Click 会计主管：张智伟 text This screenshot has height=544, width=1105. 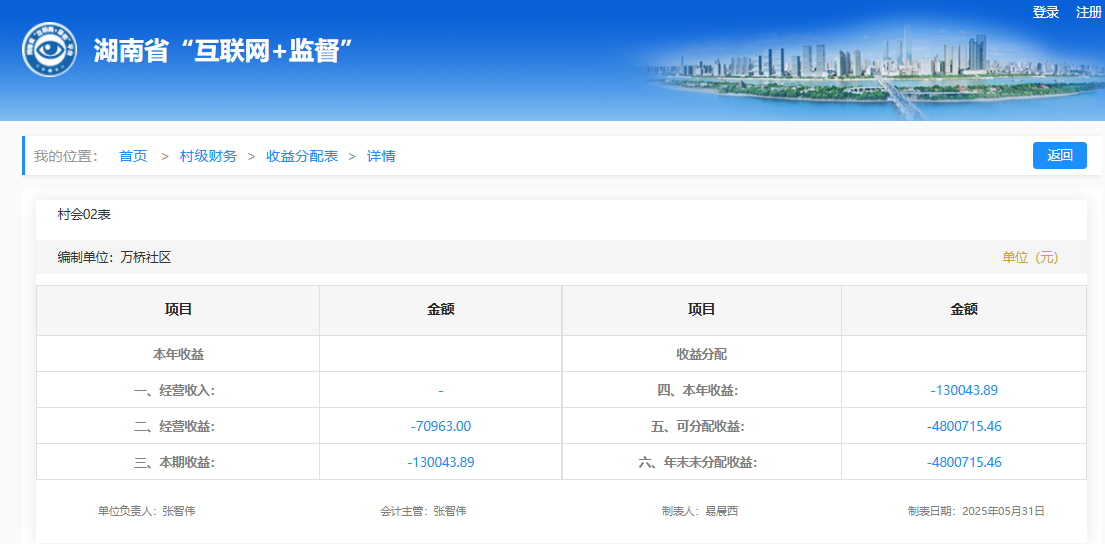click(x=423, y=511)
